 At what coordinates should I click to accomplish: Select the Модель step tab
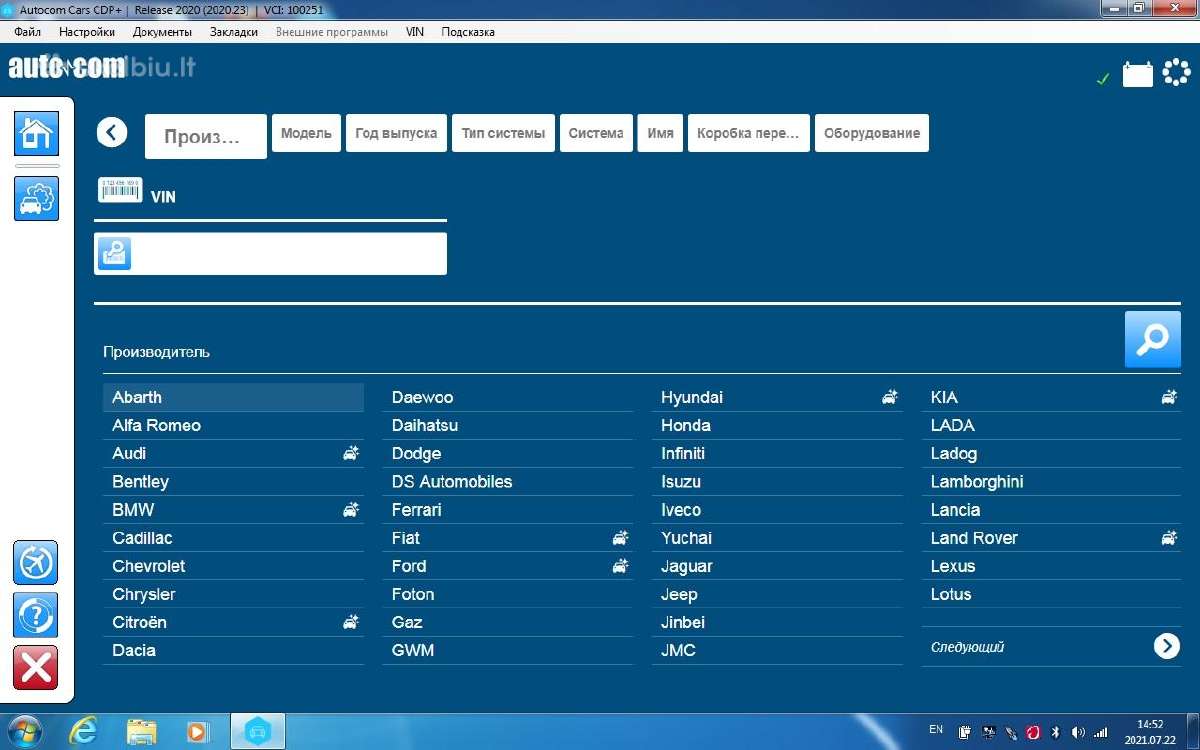click(x=306, y=133)
